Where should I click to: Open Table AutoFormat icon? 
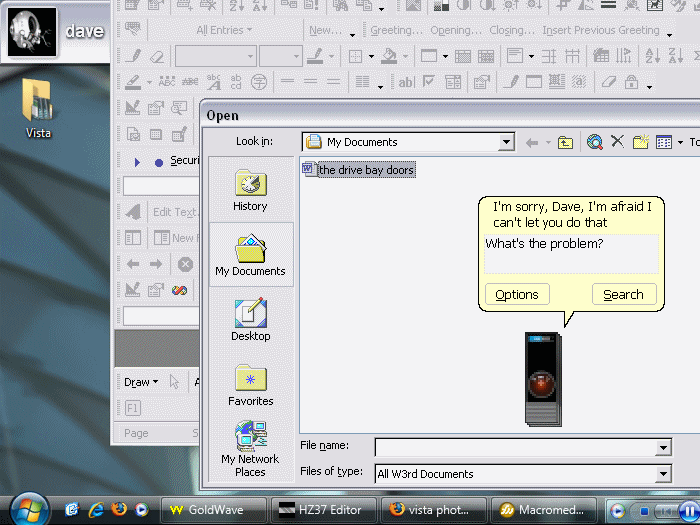point(601,56)
